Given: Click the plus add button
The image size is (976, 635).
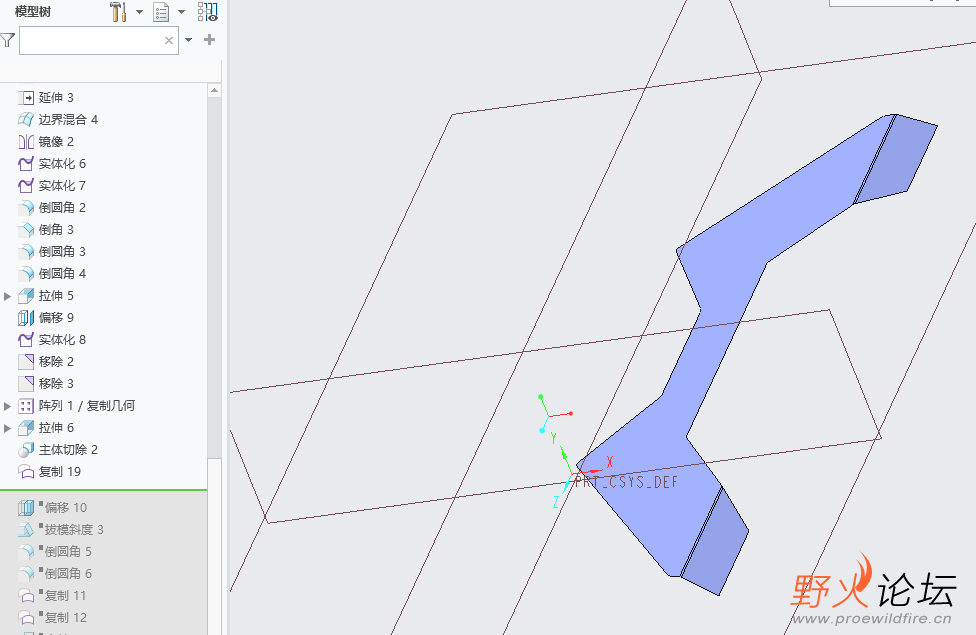Looking at the screenshot, I should click(210, 40).
